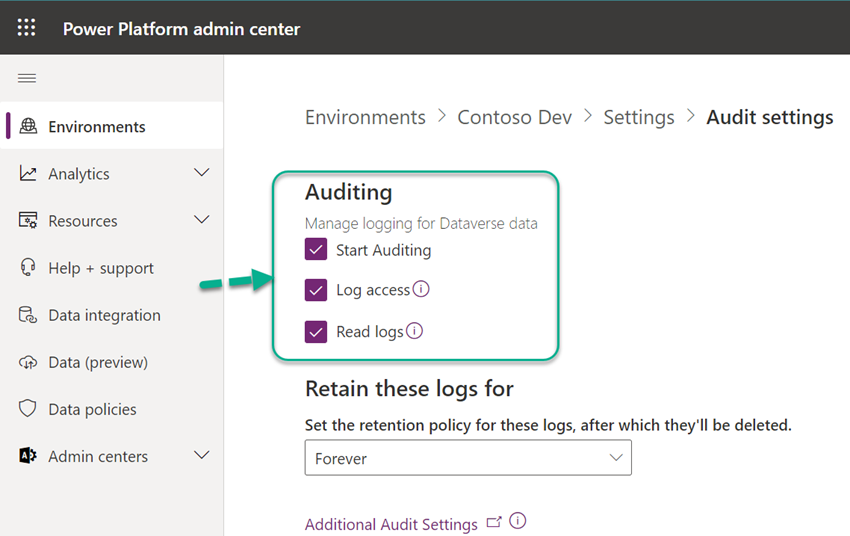The width and height of the screenshot is (850, 536).
Task: Click the Resources gear-window icon
Action: pyautogui.click(x=28, y=220)
